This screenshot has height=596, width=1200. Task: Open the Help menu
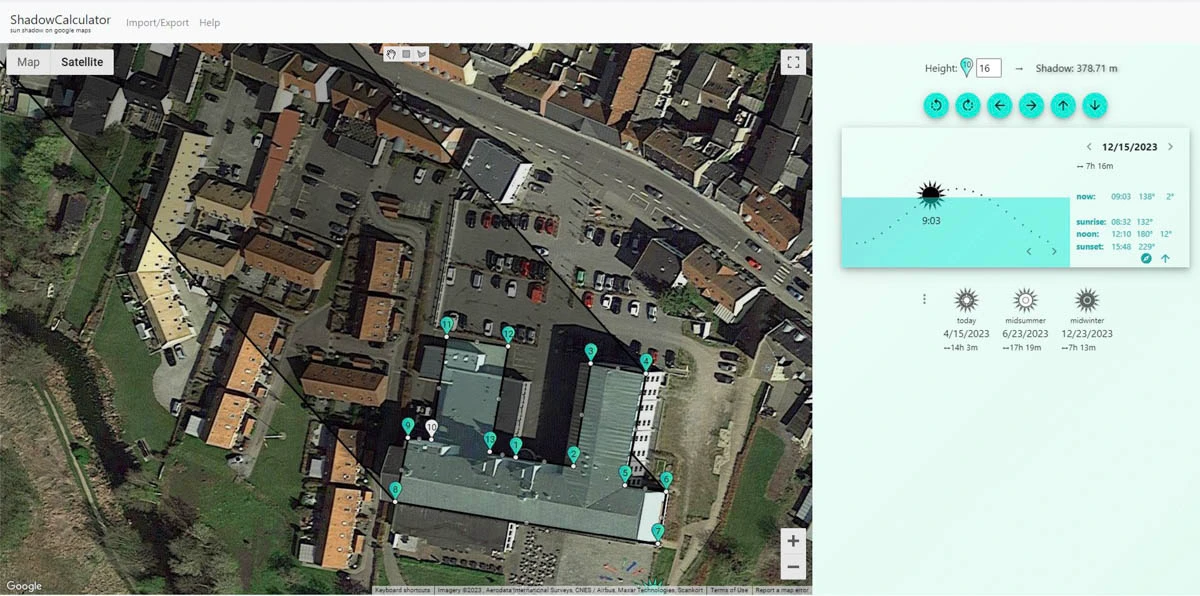click(x=209, y=23)
